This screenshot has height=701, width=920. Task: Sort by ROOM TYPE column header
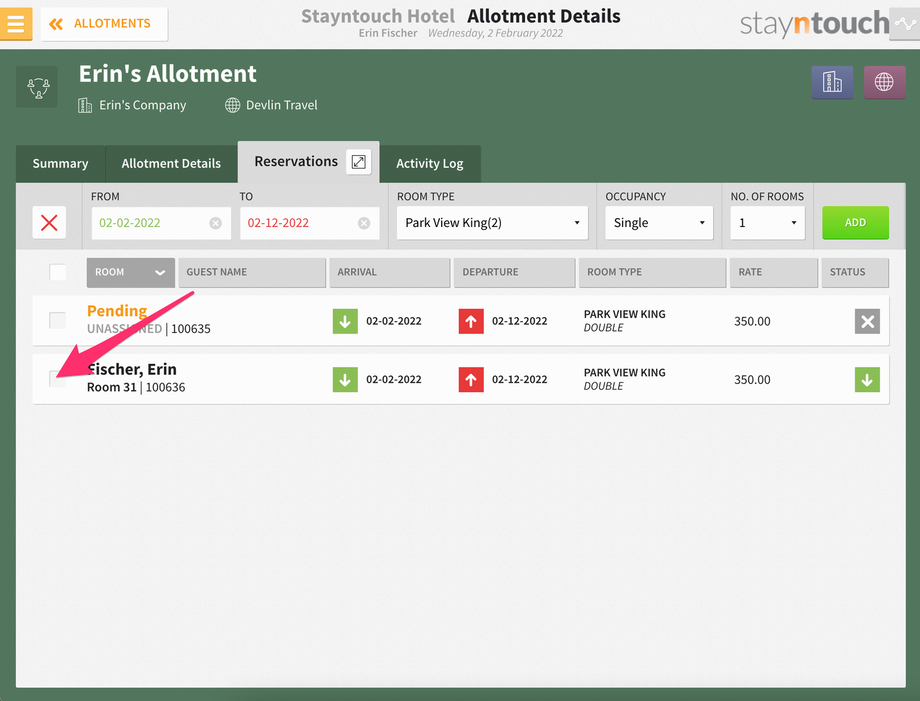click(x=652, y=273)
